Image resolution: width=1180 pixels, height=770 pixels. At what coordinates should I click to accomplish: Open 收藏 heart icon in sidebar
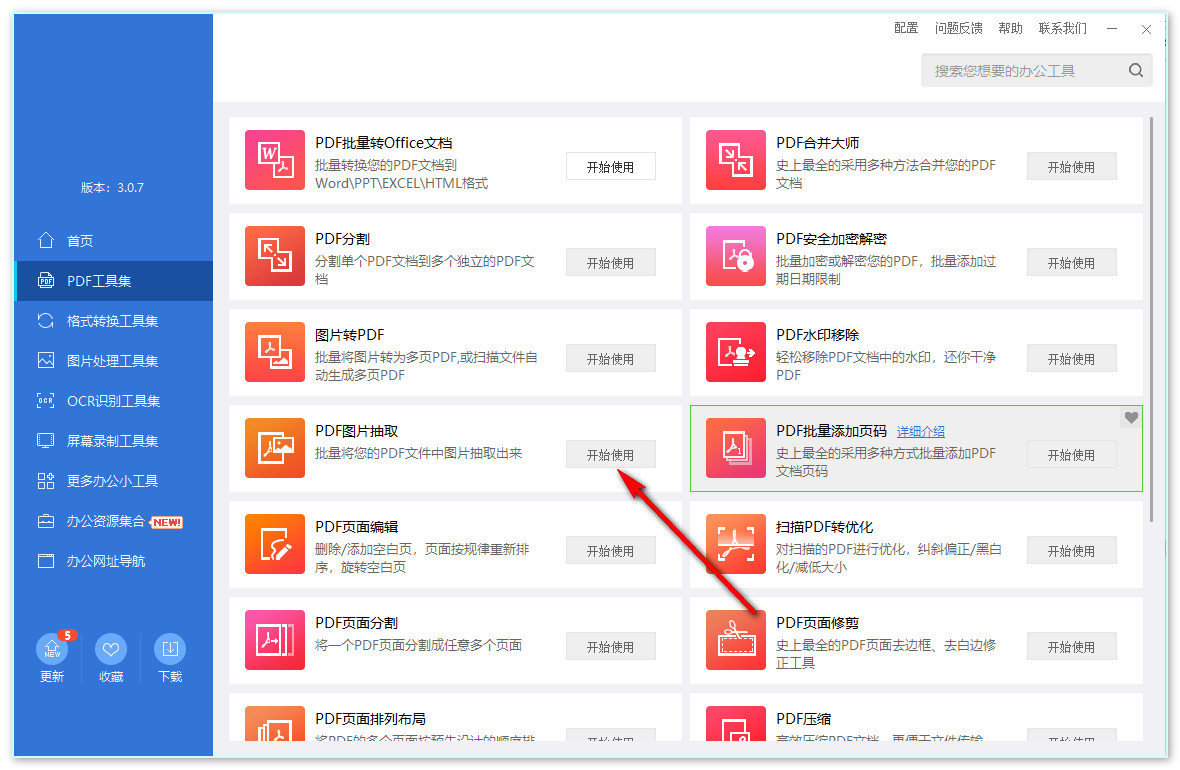point(111,649)
